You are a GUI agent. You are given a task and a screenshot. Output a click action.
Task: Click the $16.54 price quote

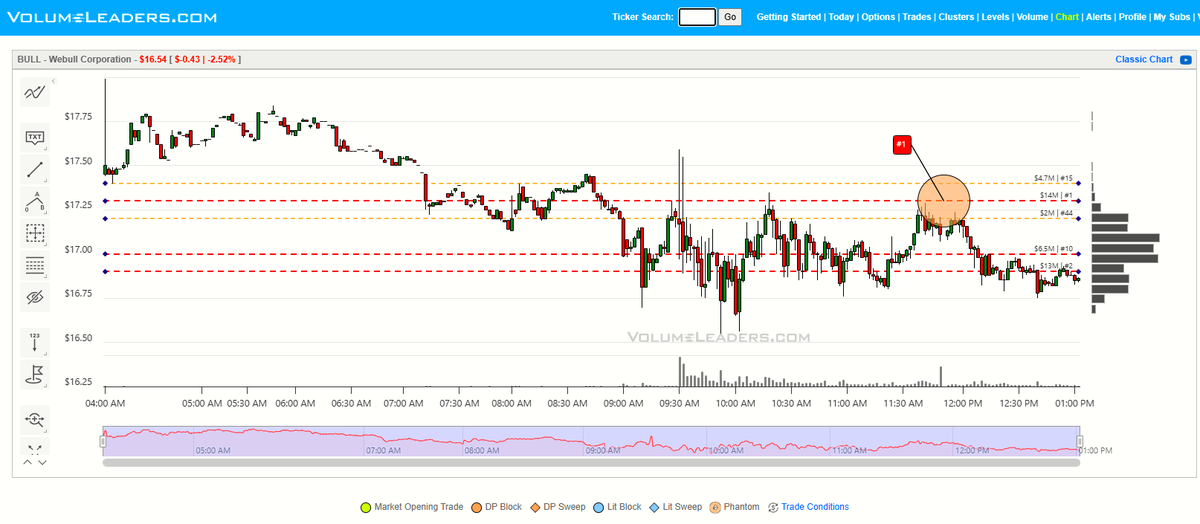[153, 60]
